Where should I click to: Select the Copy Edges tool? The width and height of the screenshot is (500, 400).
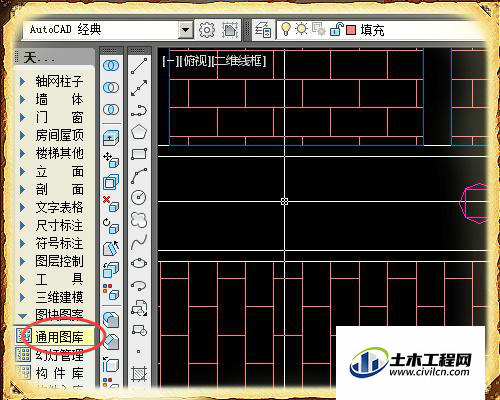point(111,364)
